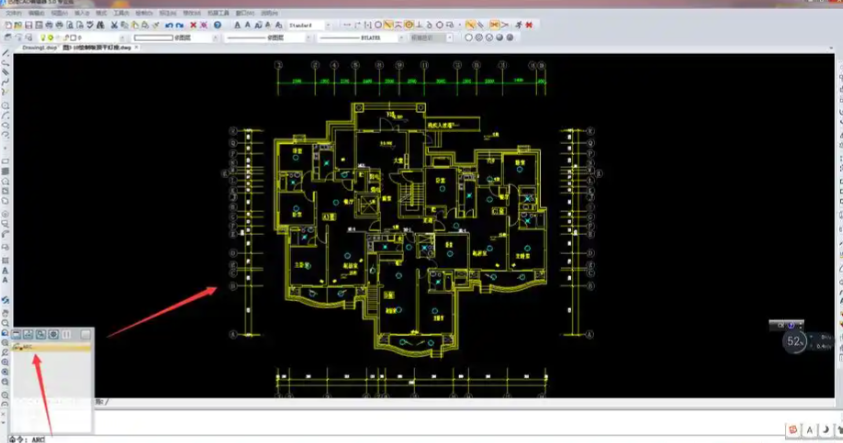Click the zoom magnifier below pan tool
Viewport: 843px width, 443px height.
(5, 323)
